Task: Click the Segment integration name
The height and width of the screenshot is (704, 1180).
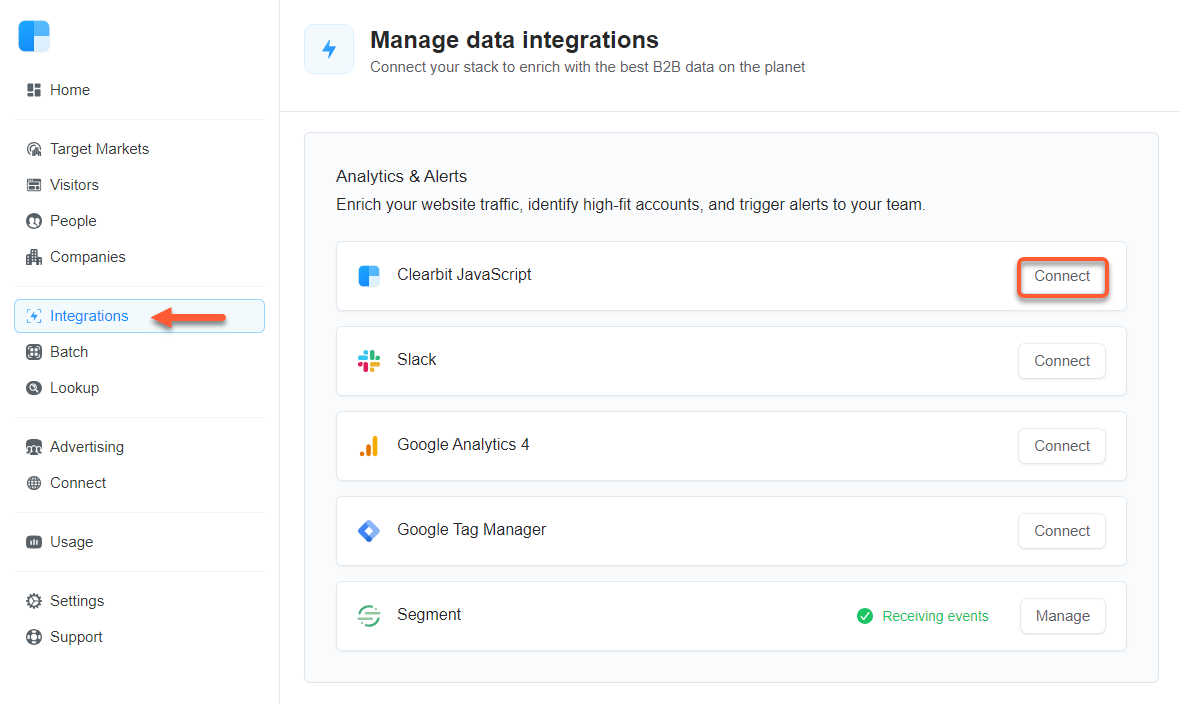Action: coord(429,615)
